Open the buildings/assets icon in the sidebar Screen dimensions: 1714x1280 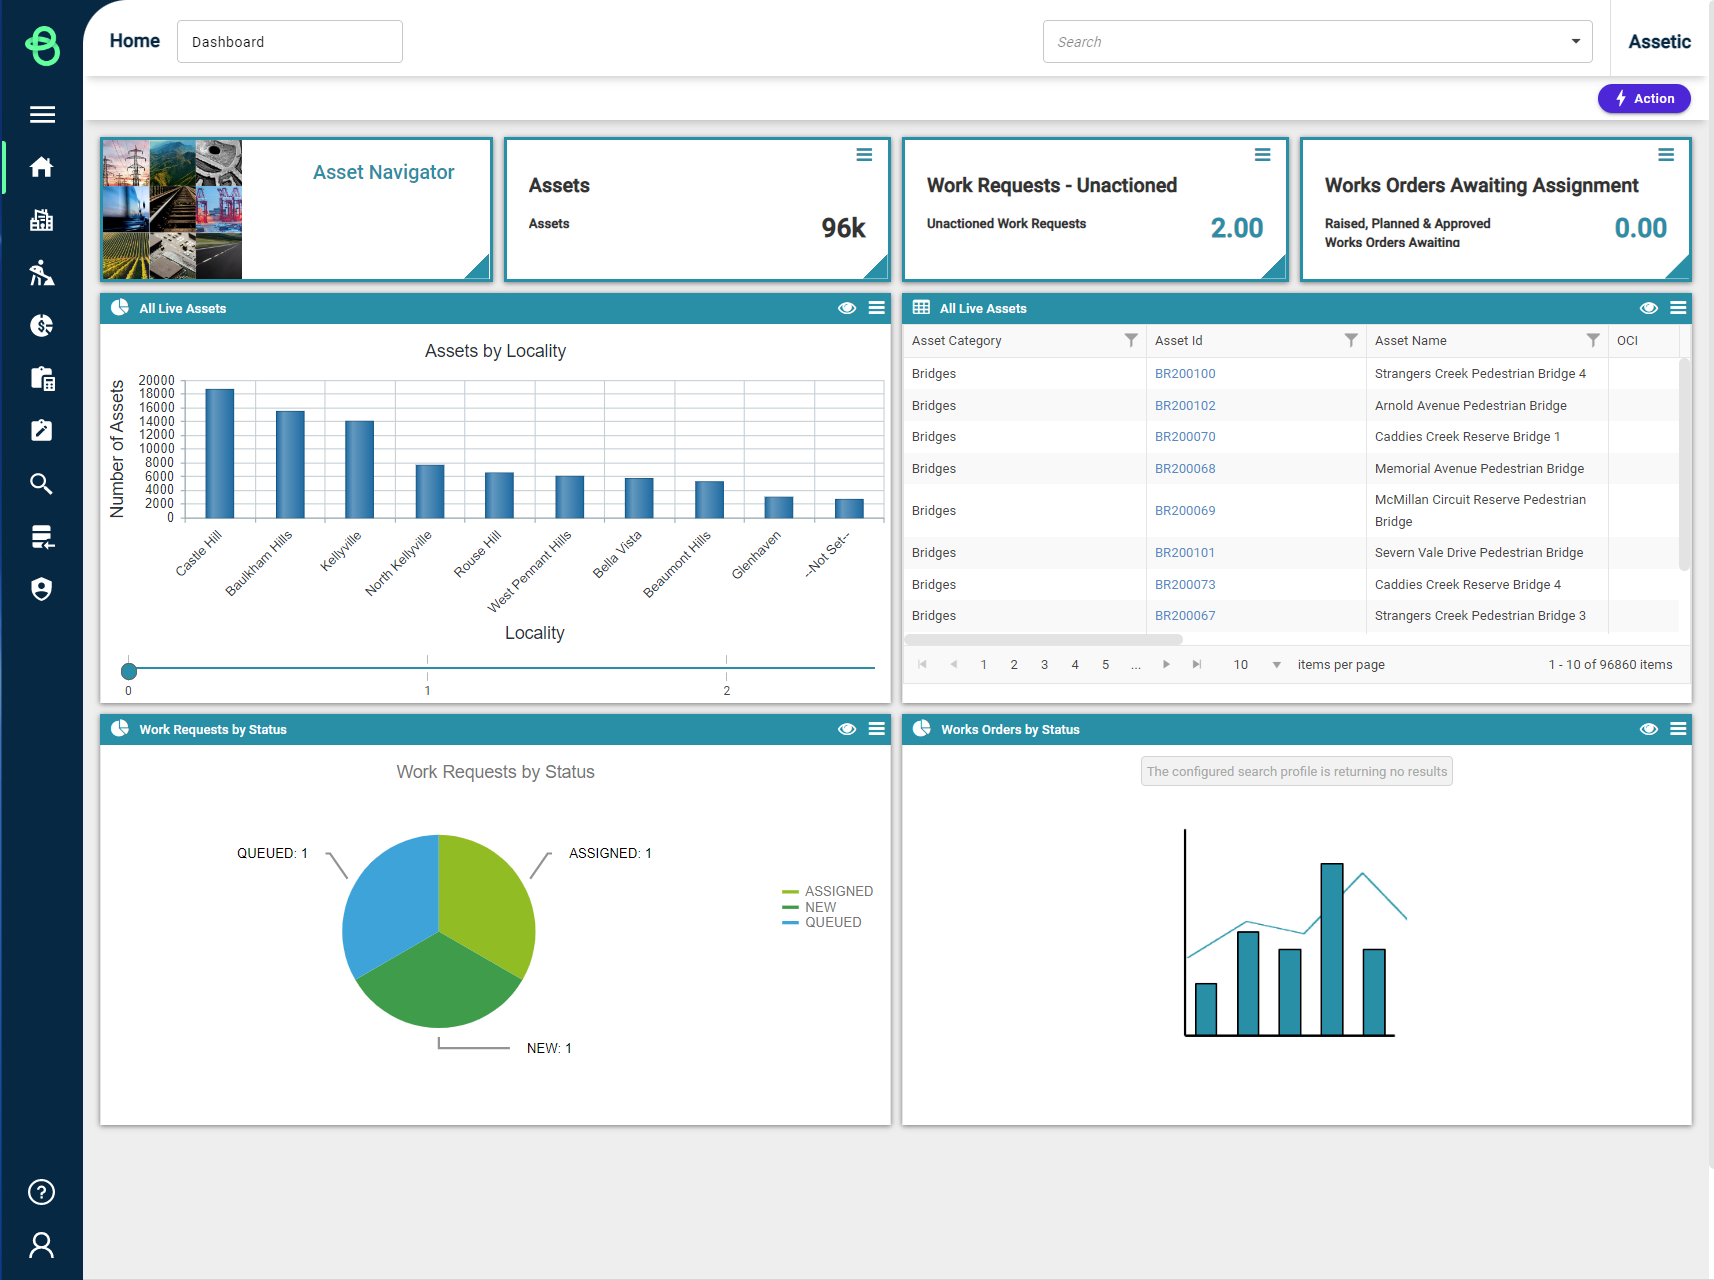point(42,220)
